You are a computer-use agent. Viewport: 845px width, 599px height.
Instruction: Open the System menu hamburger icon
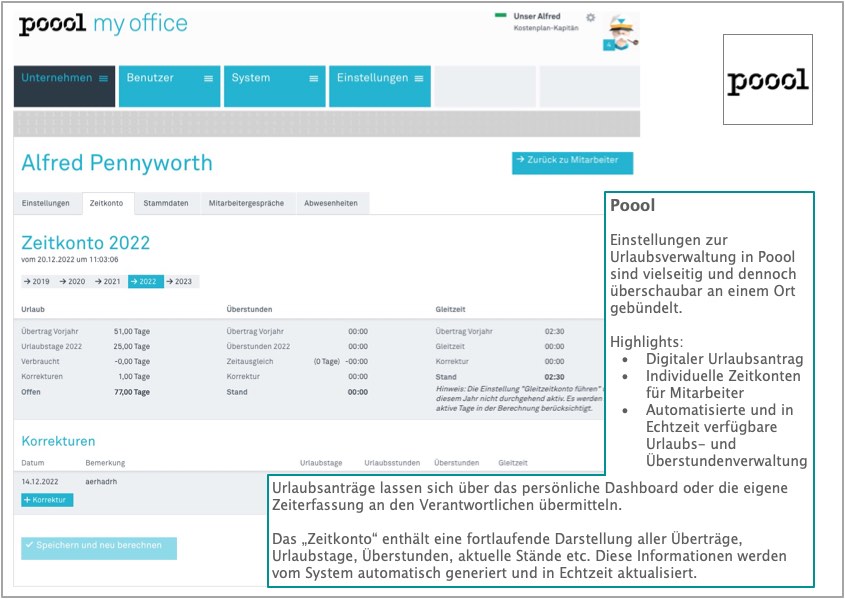pyautogui.click(x=313, y=78)
